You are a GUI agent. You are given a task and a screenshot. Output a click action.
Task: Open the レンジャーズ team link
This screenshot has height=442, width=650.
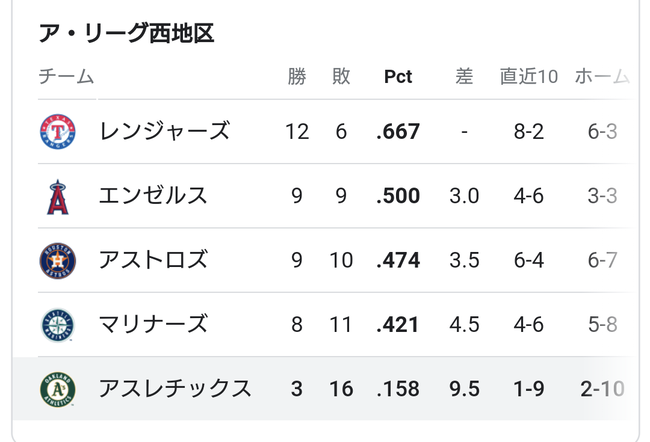(164, 131)
